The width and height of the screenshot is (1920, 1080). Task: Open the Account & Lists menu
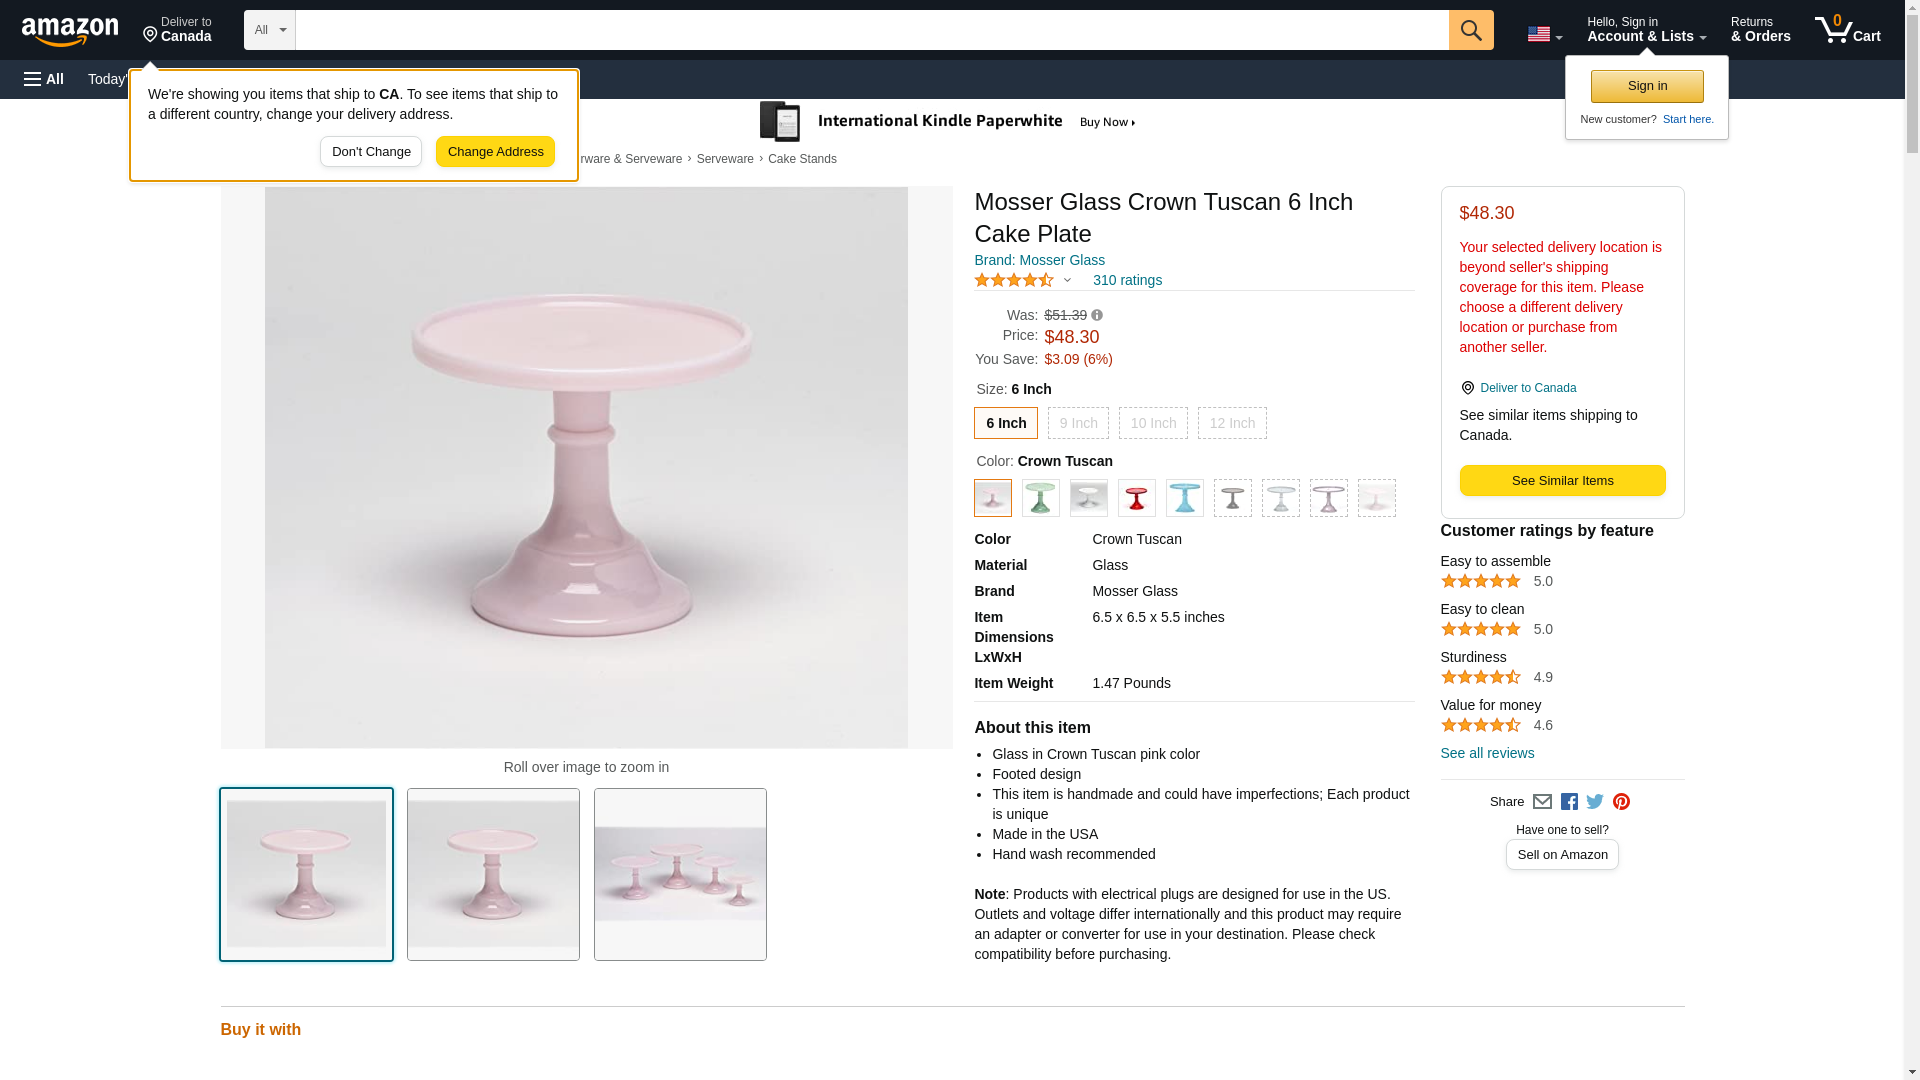click(x=1646, y=30)
